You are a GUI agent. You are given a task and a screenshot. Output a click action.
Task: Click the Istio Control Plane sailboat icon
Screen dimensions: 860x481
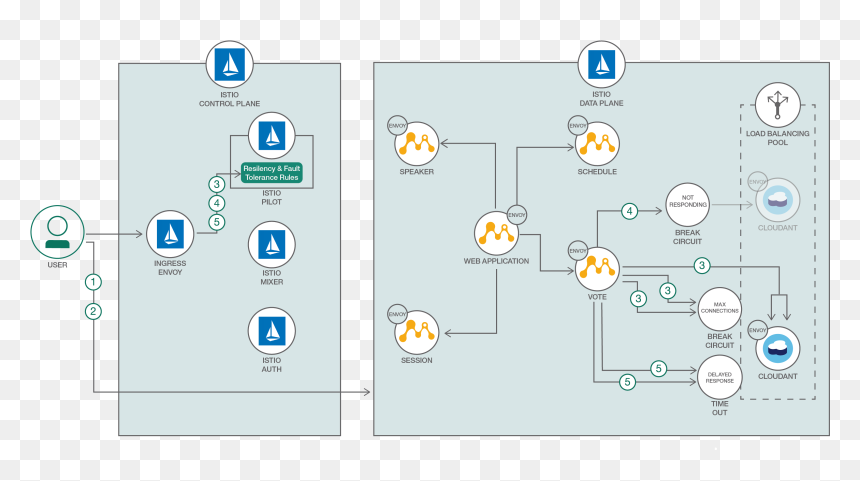point(229,64)
